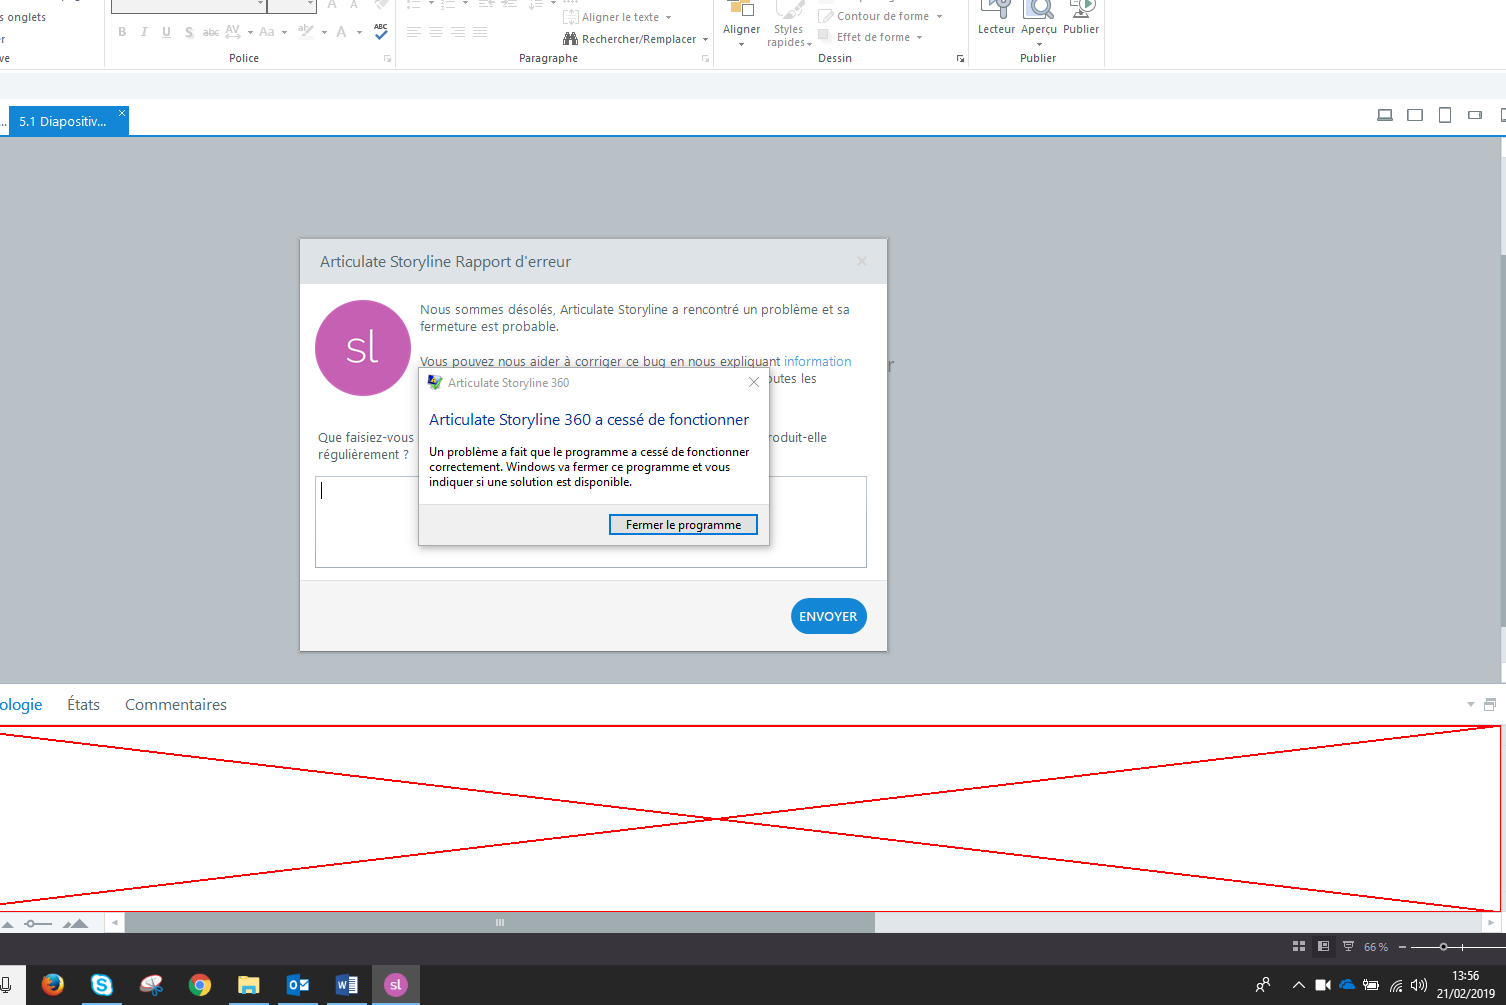Switch to the États tab

pyautogui.click(x=83, y=705)
